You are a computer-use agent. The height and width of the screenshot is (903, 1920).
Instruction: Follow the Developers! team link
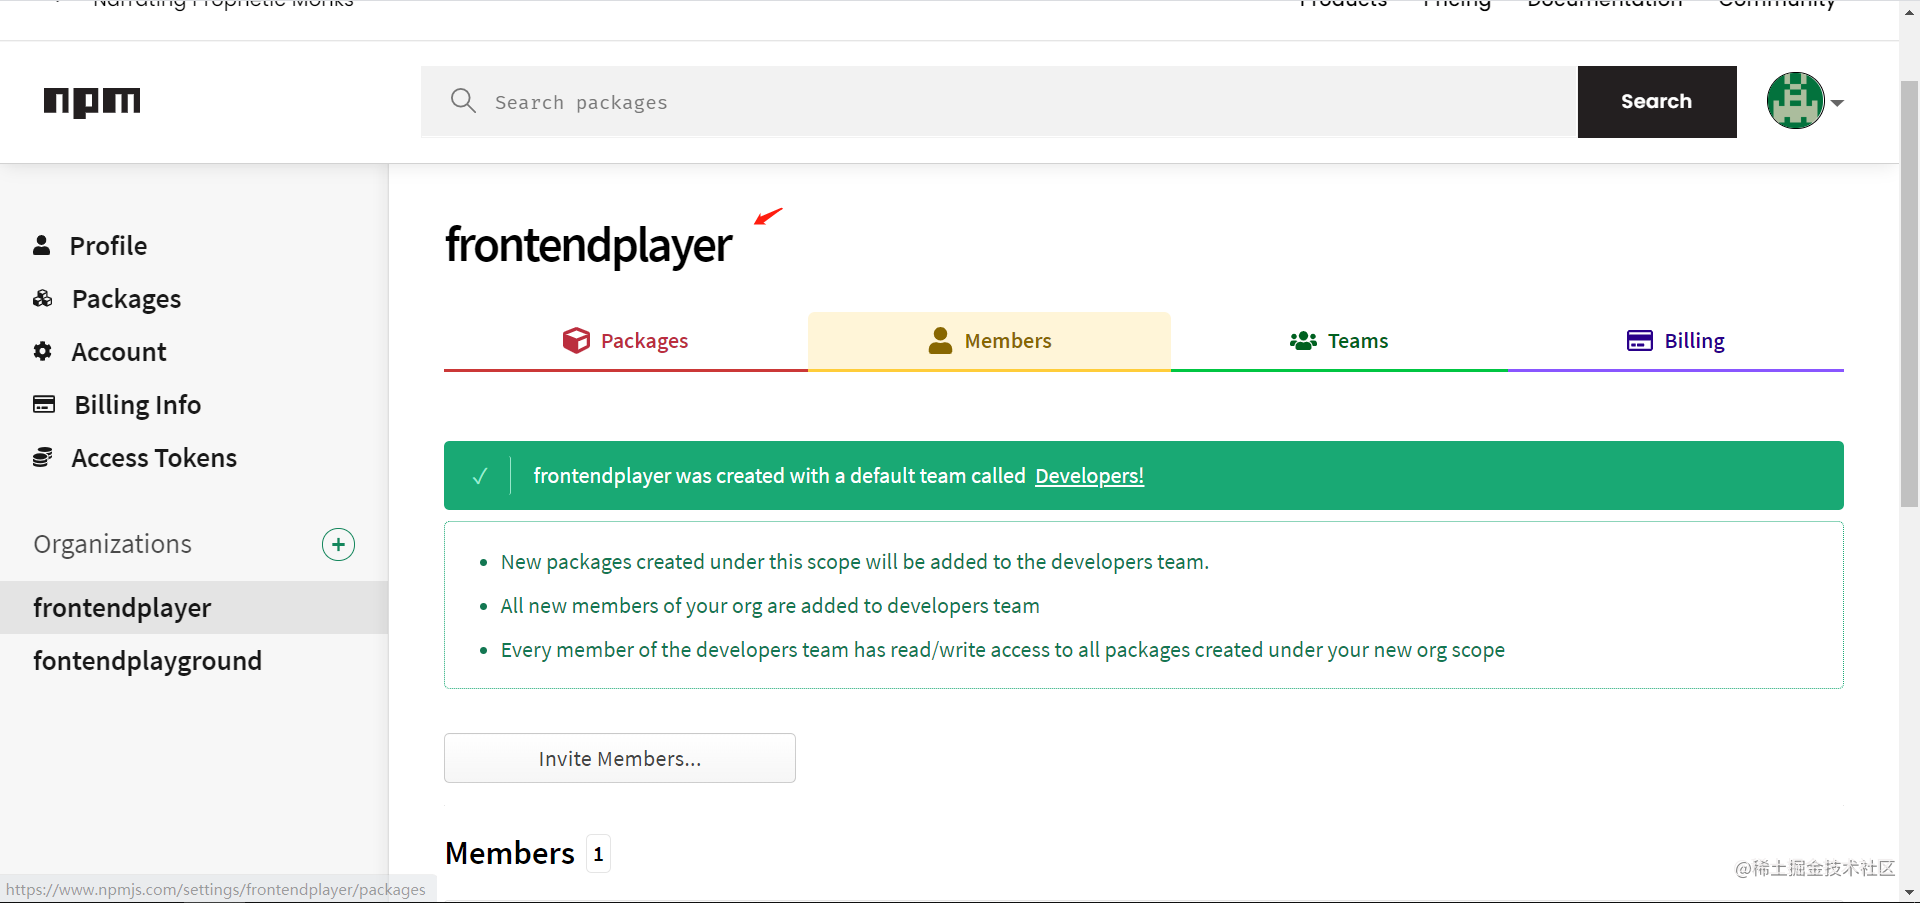pos(1089,476)
